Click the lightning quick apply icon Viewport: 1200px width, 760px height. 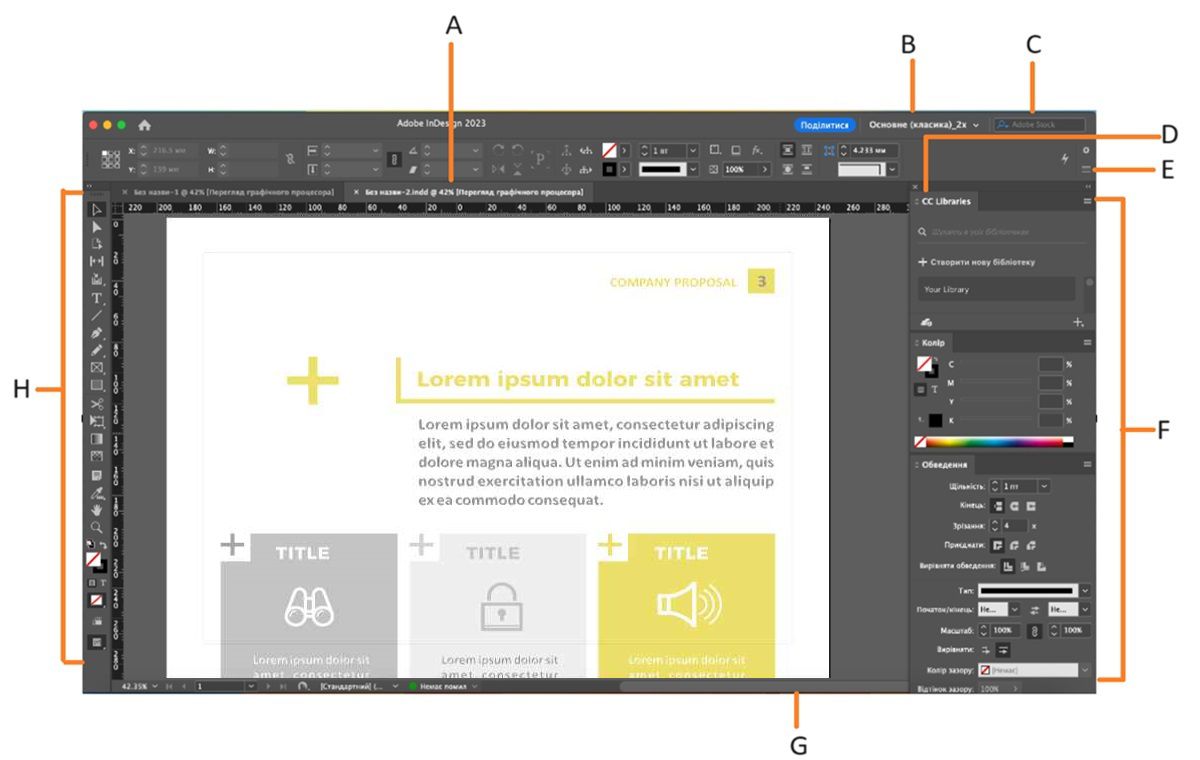point(1064,159)
